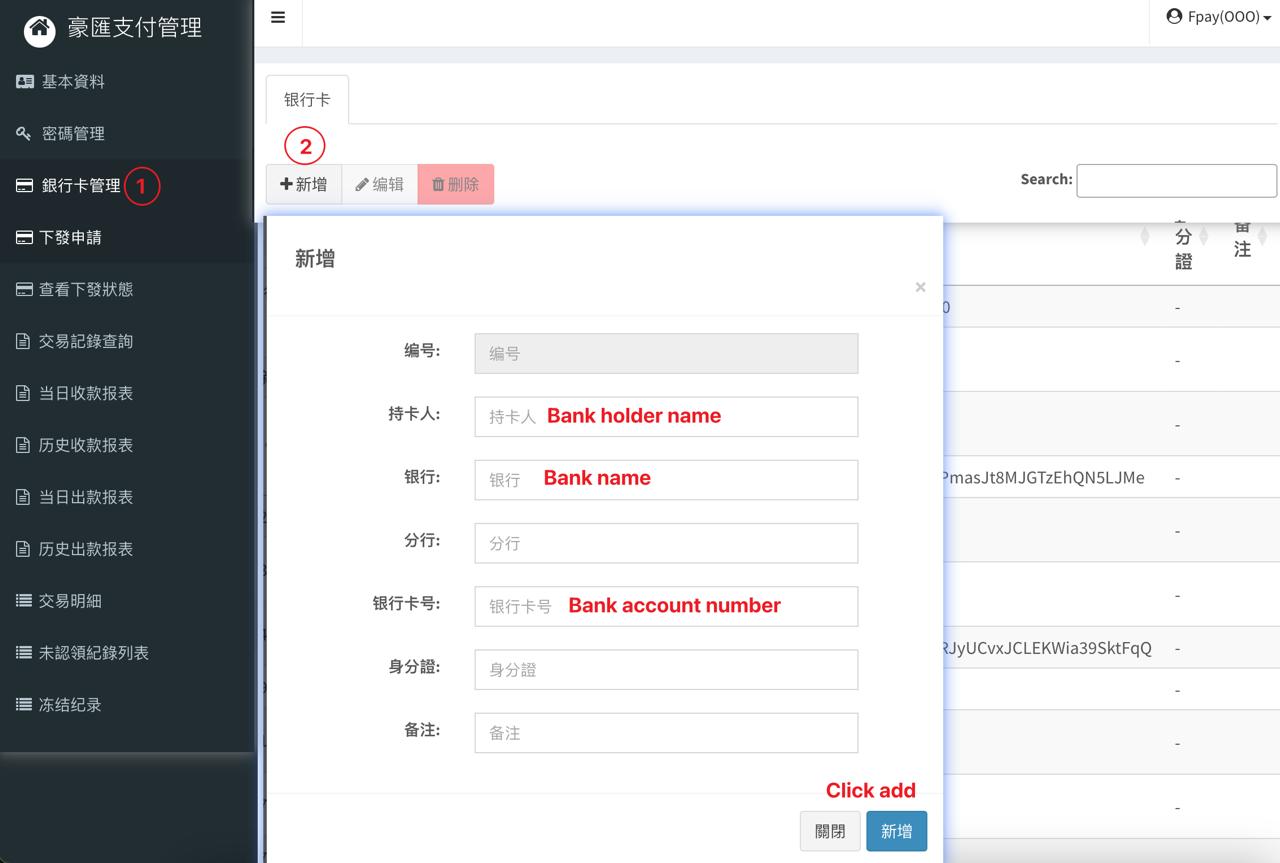Open 基本資料 in the sidebar
This screenshot has height=863, width=1280.
tap(72, 82)
